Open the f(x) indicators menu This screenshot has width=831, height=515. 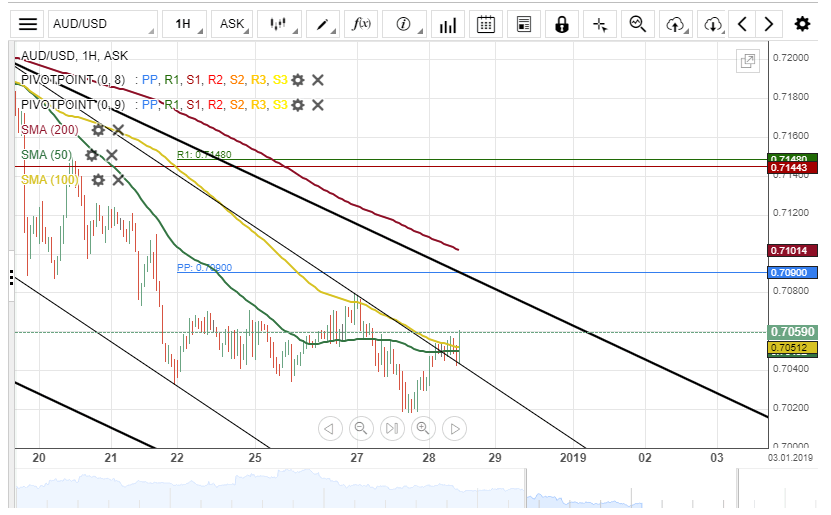coord(362,24)
